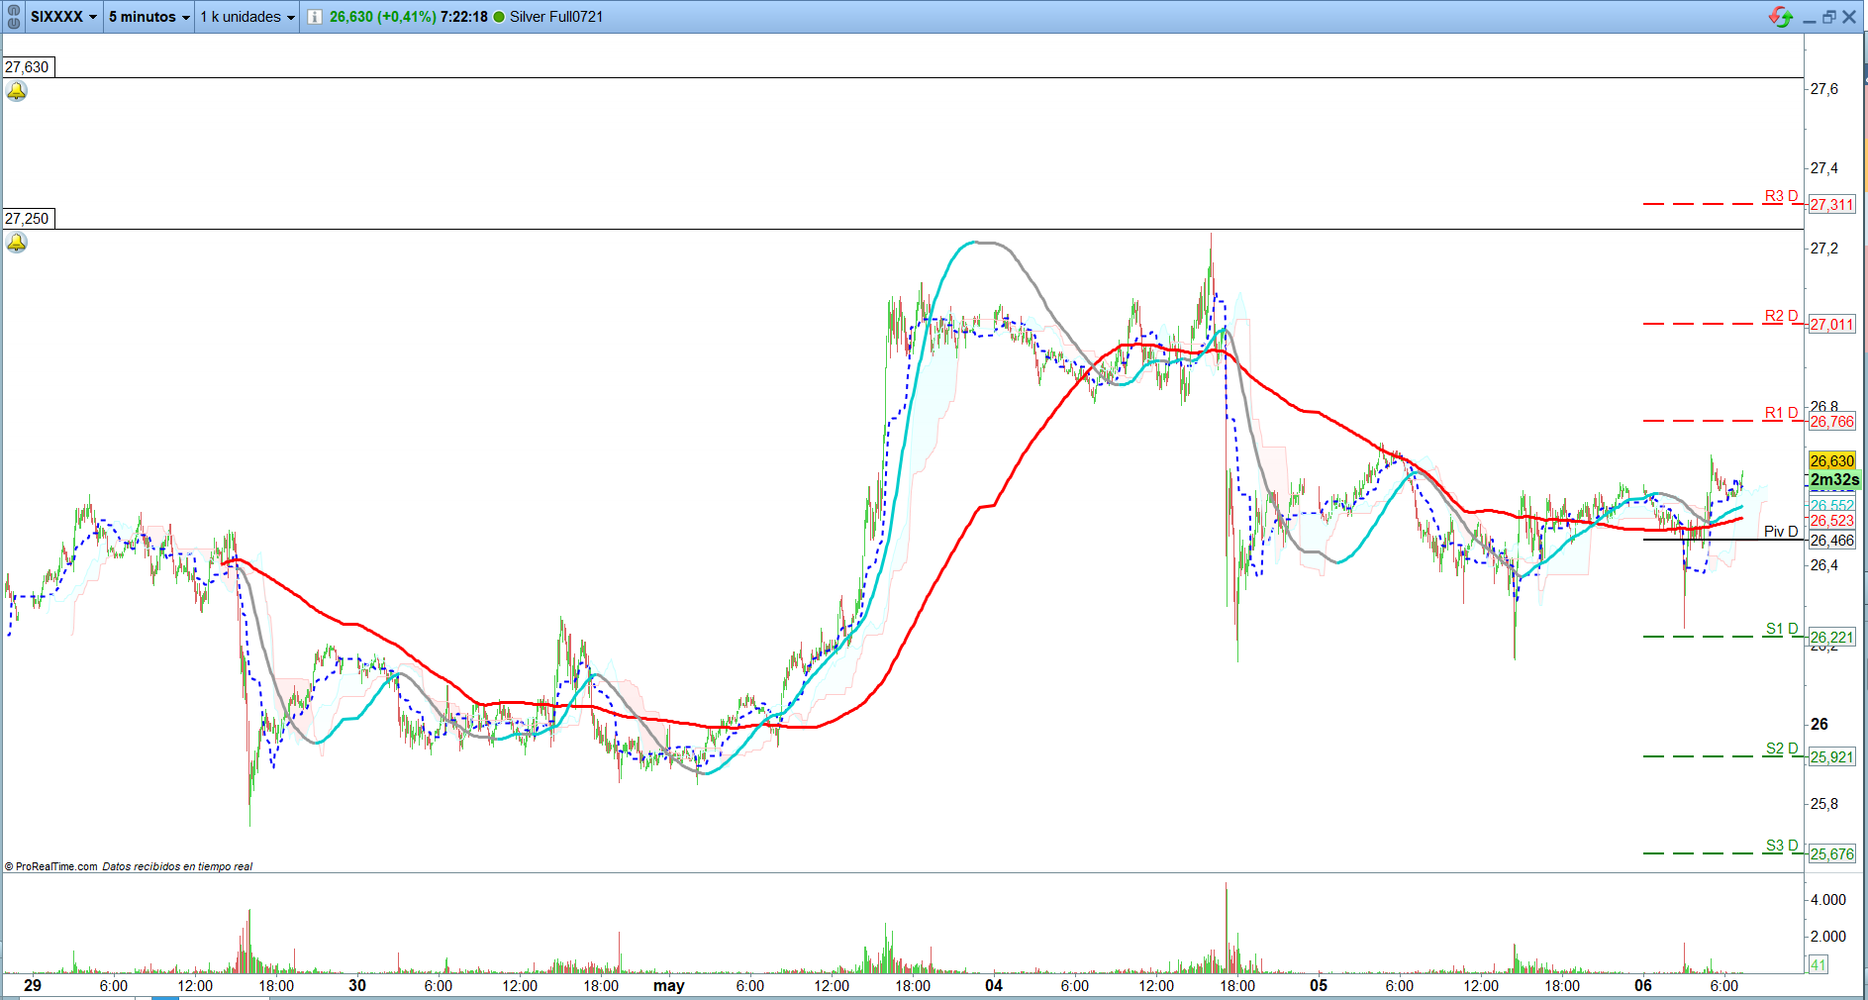This screenshot has width=1868, height=1000.
Task: Restore the chart window size
Action: click(x=1829, y=17)
